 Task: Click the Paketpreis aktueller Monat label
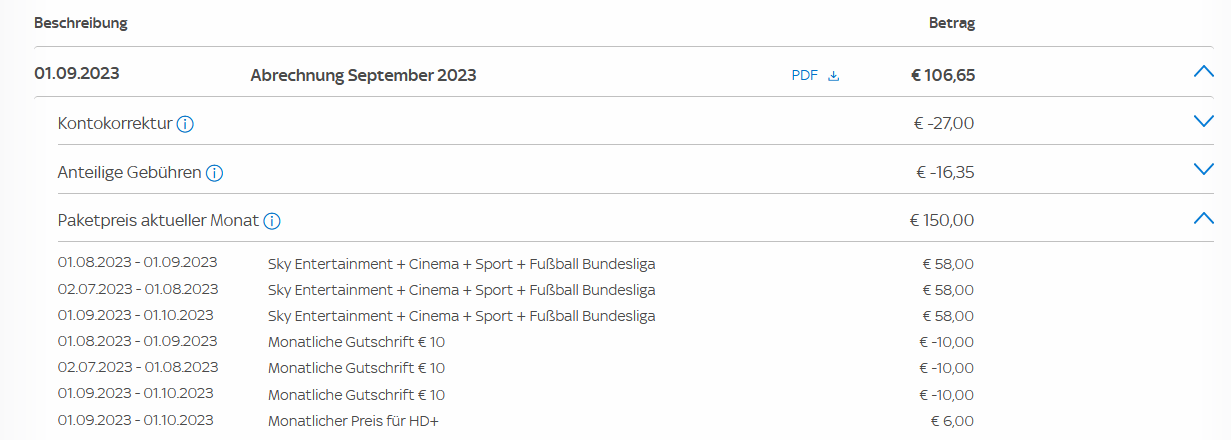[159, 221]
